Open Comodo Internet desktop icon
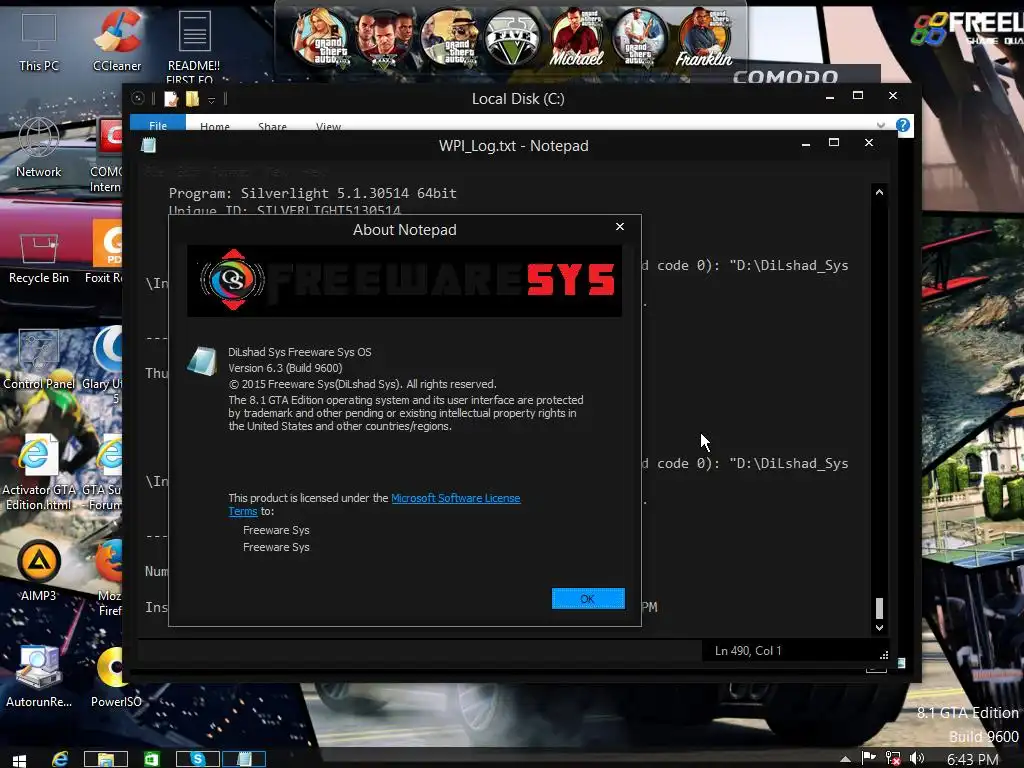This screenshot has height=768, width=1024. click(106, 155)
